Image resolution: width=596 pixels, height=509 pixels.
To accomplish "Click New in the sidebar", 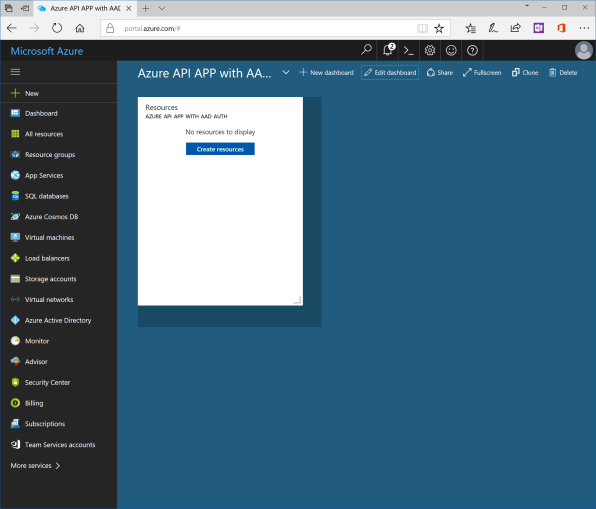I will [x=59, y=93].
